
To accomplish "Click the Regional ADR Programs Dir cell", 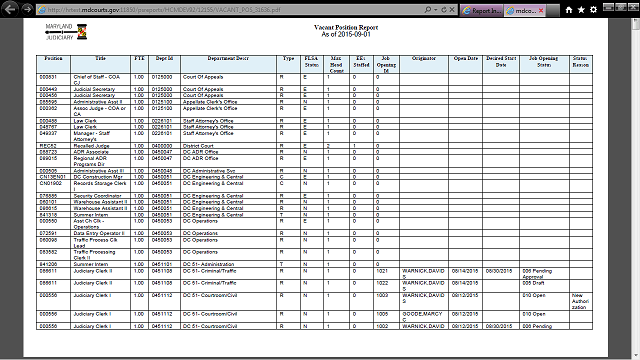I will (x=100, y=161).
